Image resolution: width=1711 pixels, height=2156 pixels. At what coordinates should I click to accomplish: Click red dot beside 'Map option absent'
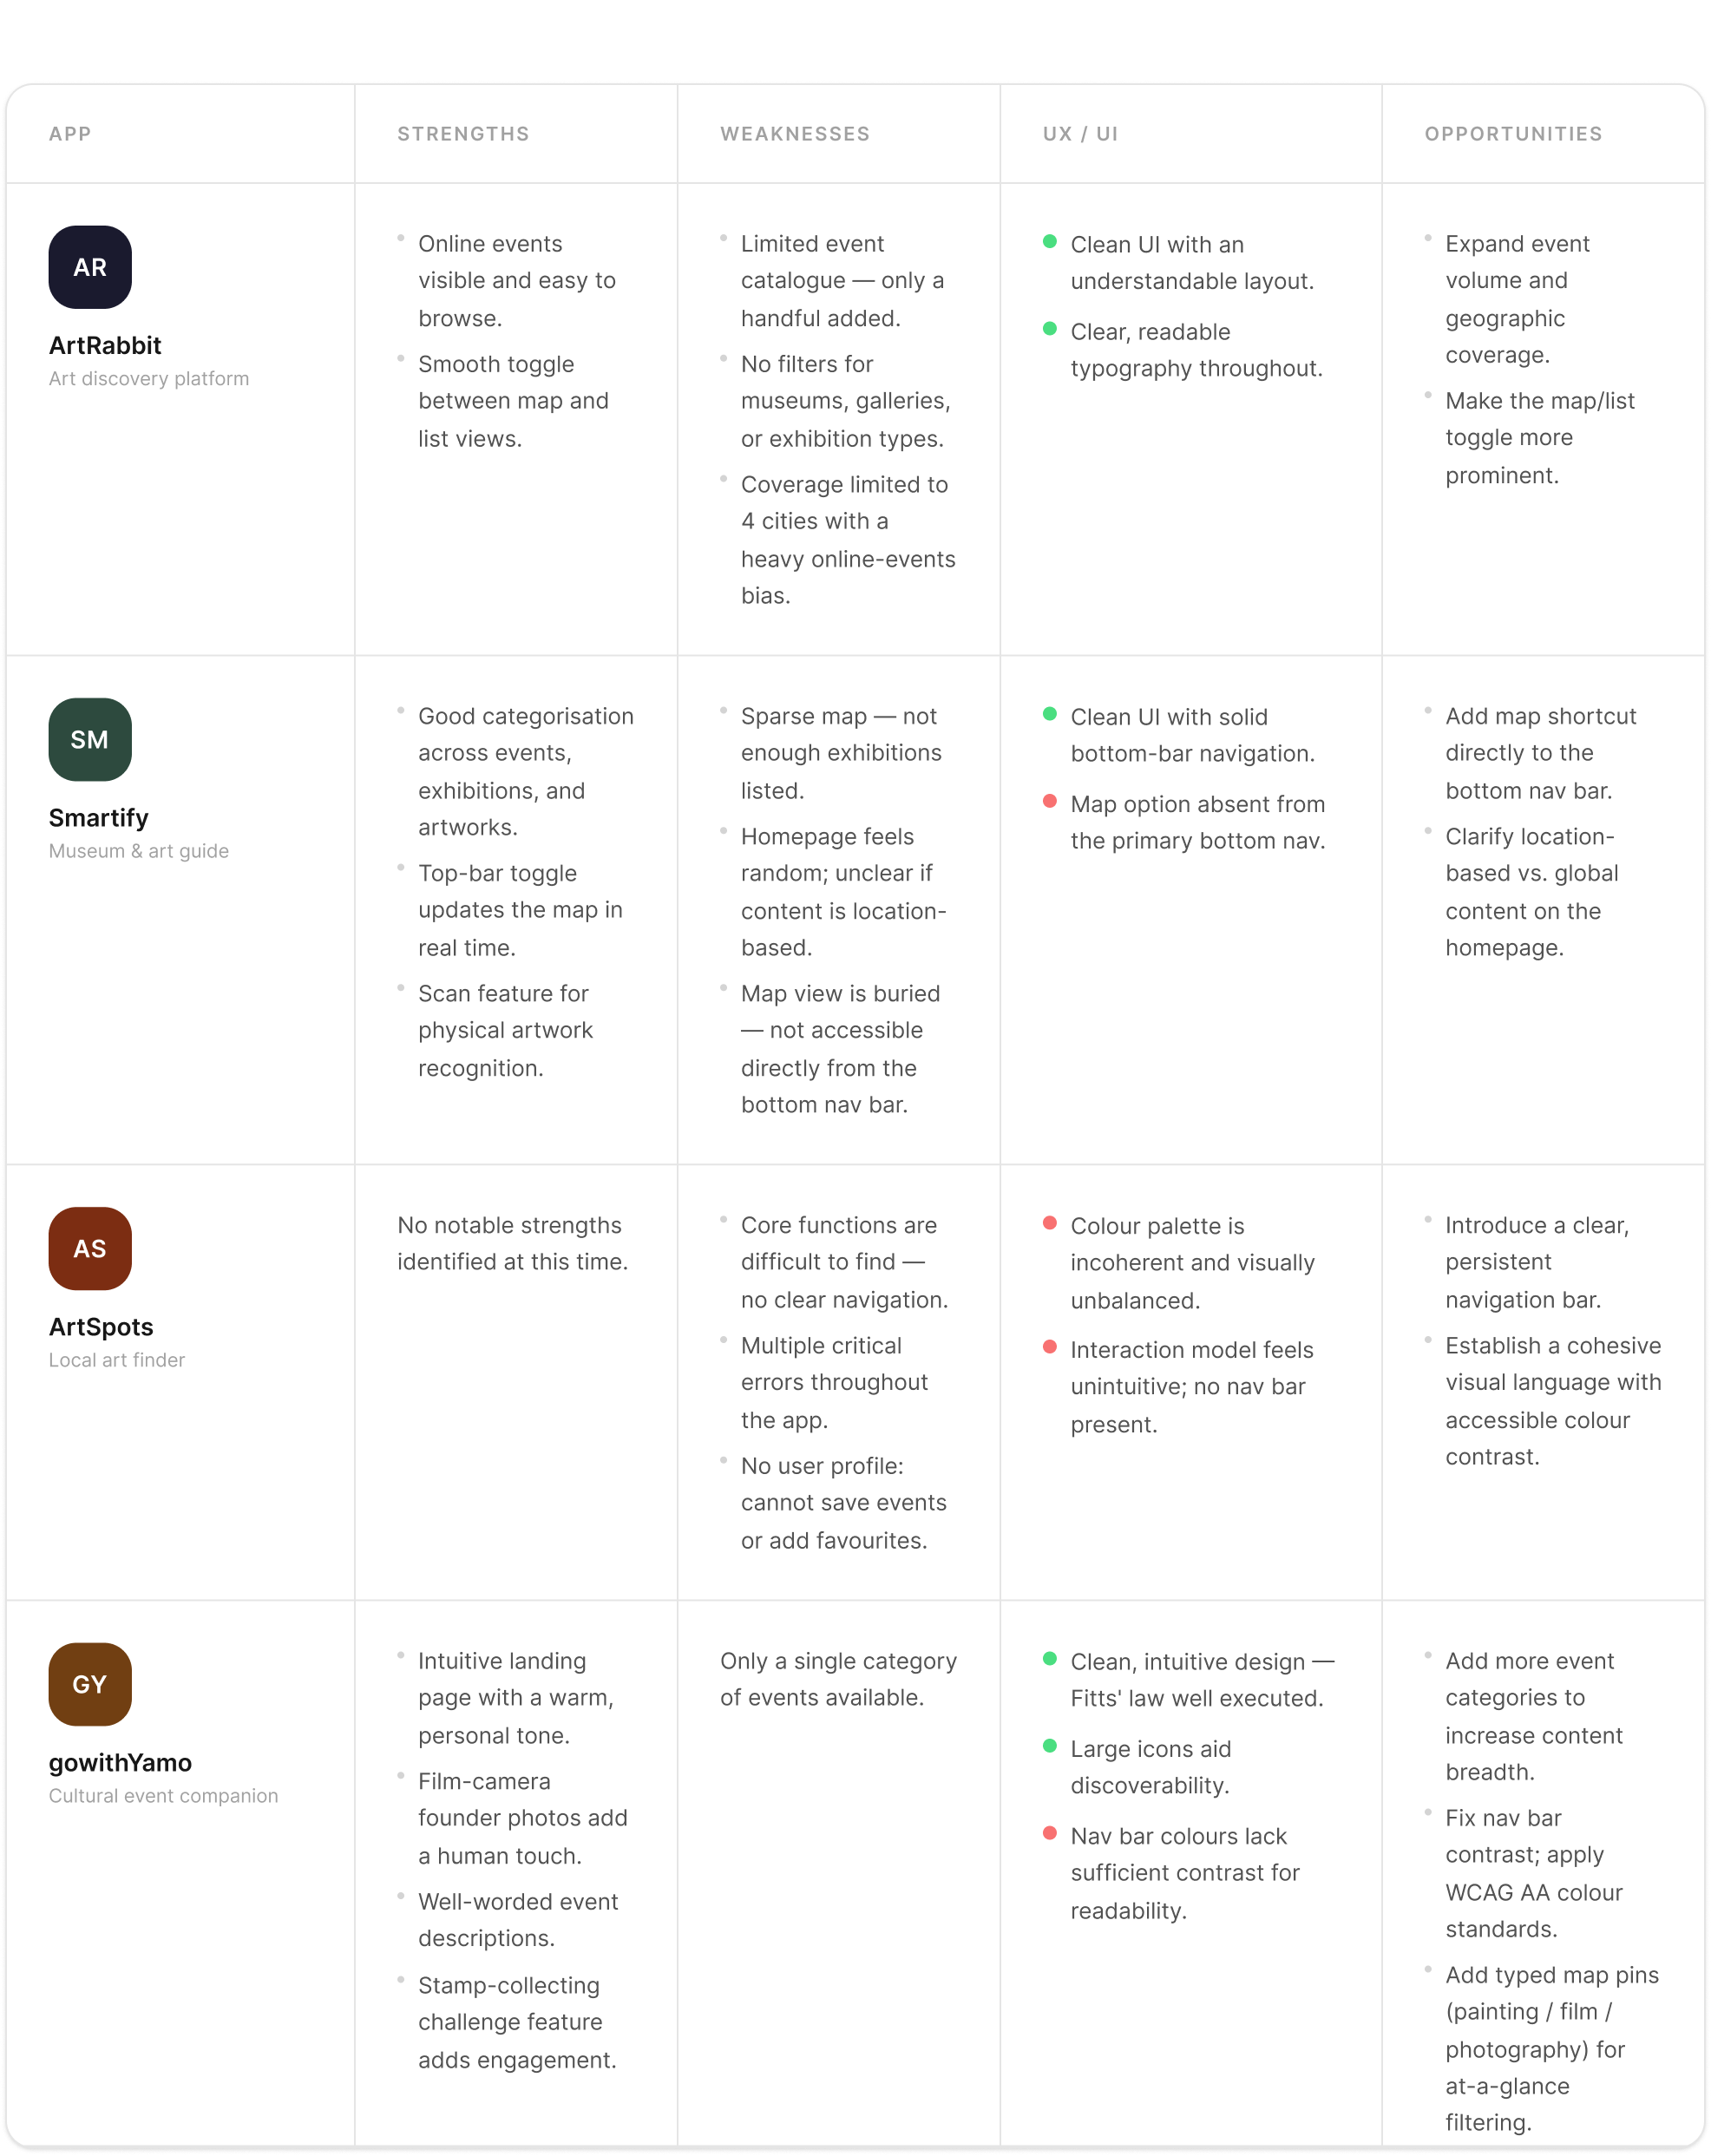pos(1050,802)
